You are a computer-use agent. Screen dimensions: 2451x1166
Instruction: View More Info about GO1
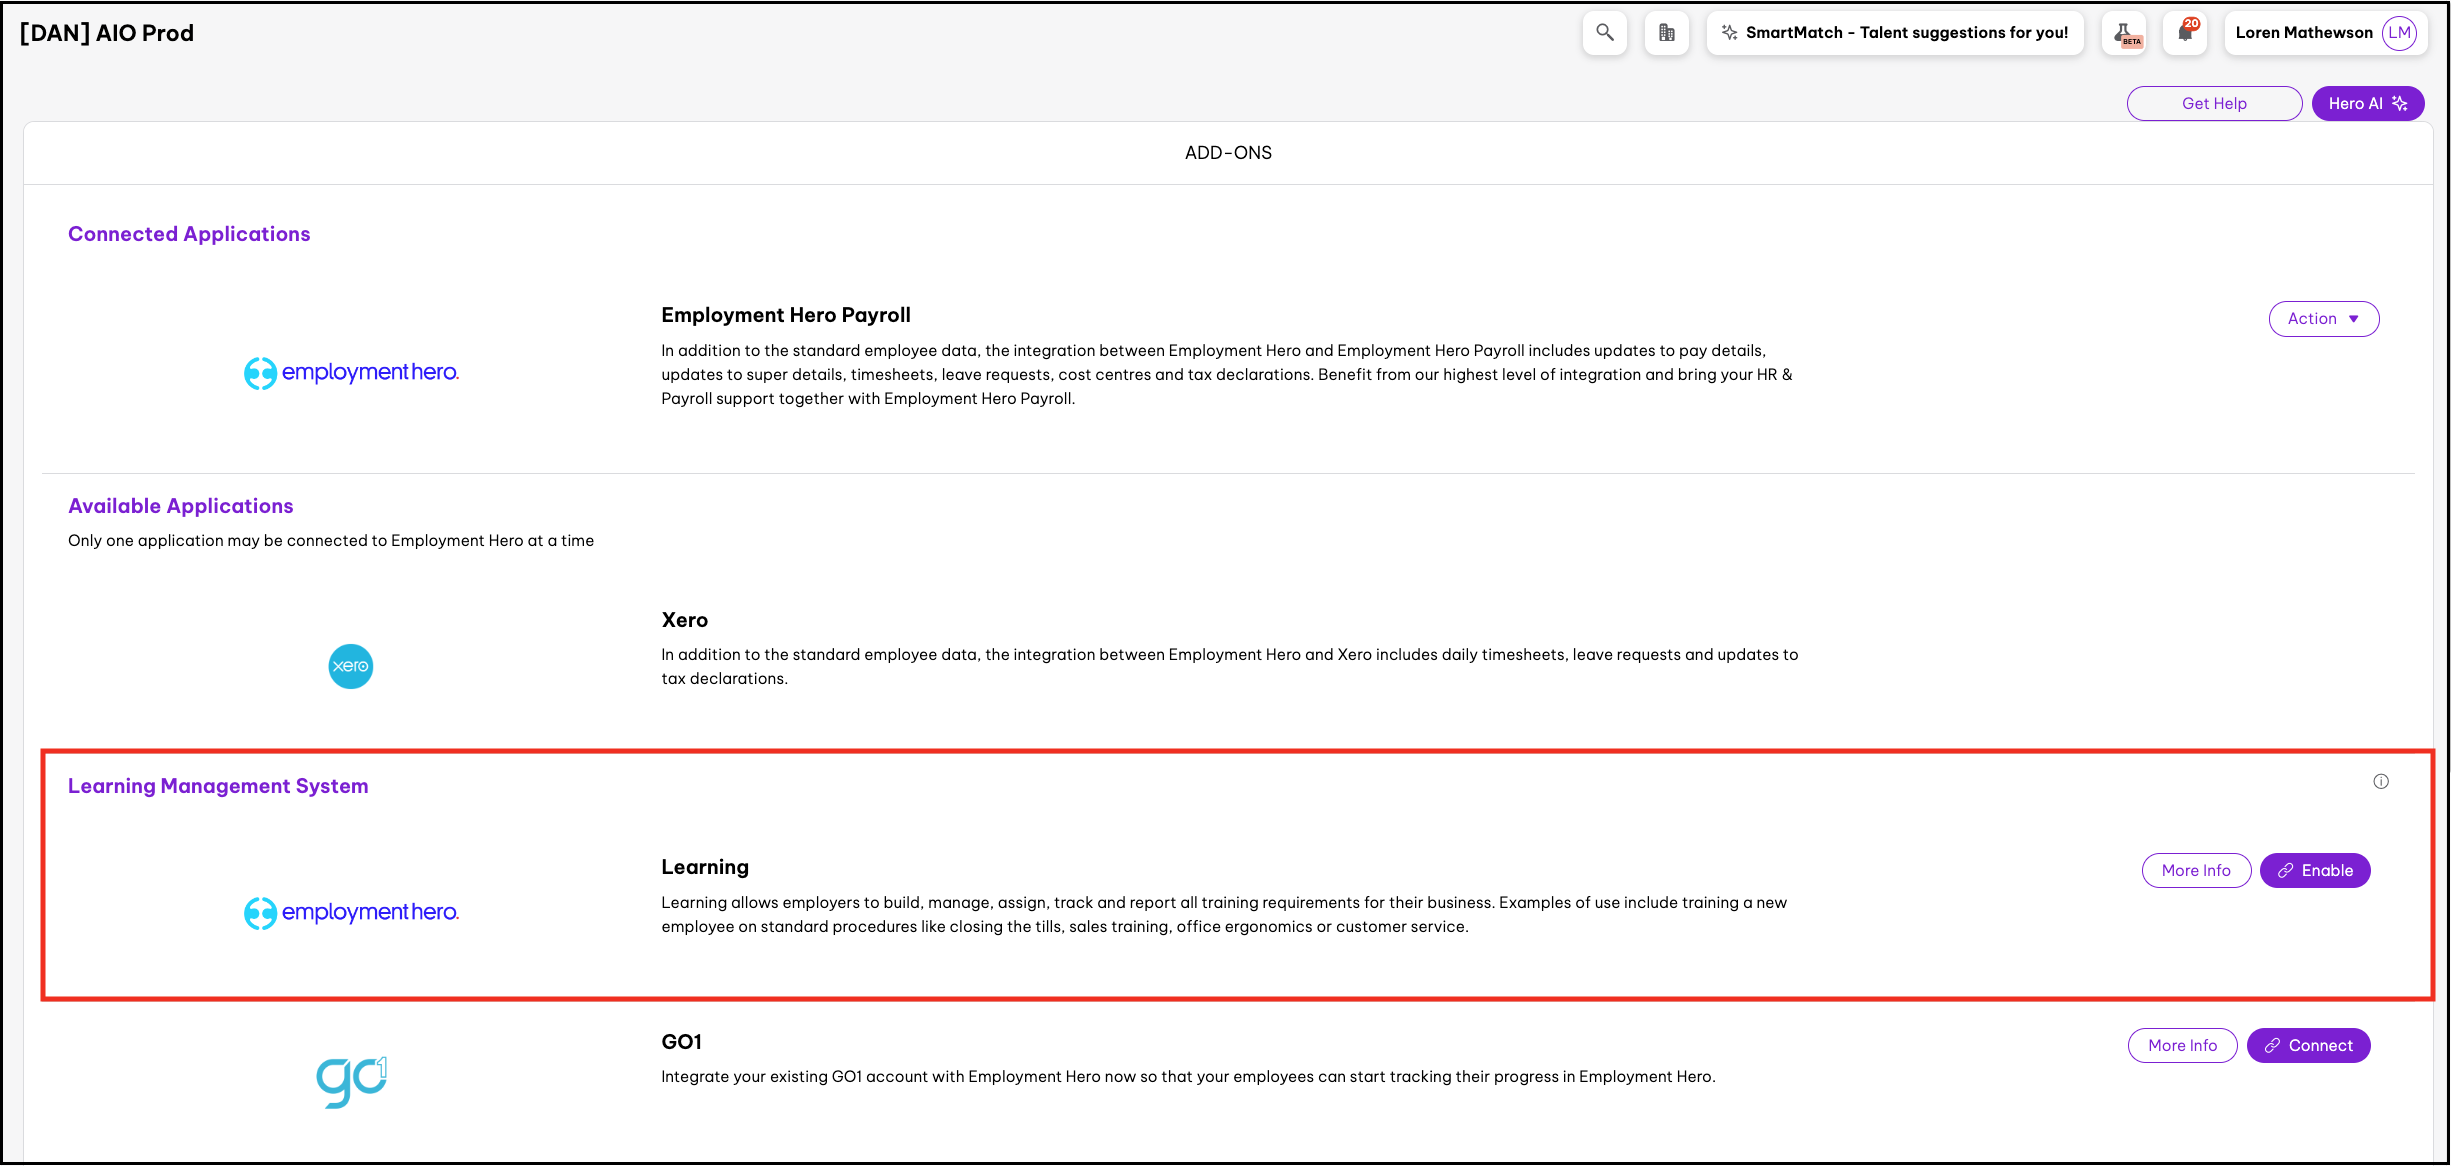coord(2183,1045)
